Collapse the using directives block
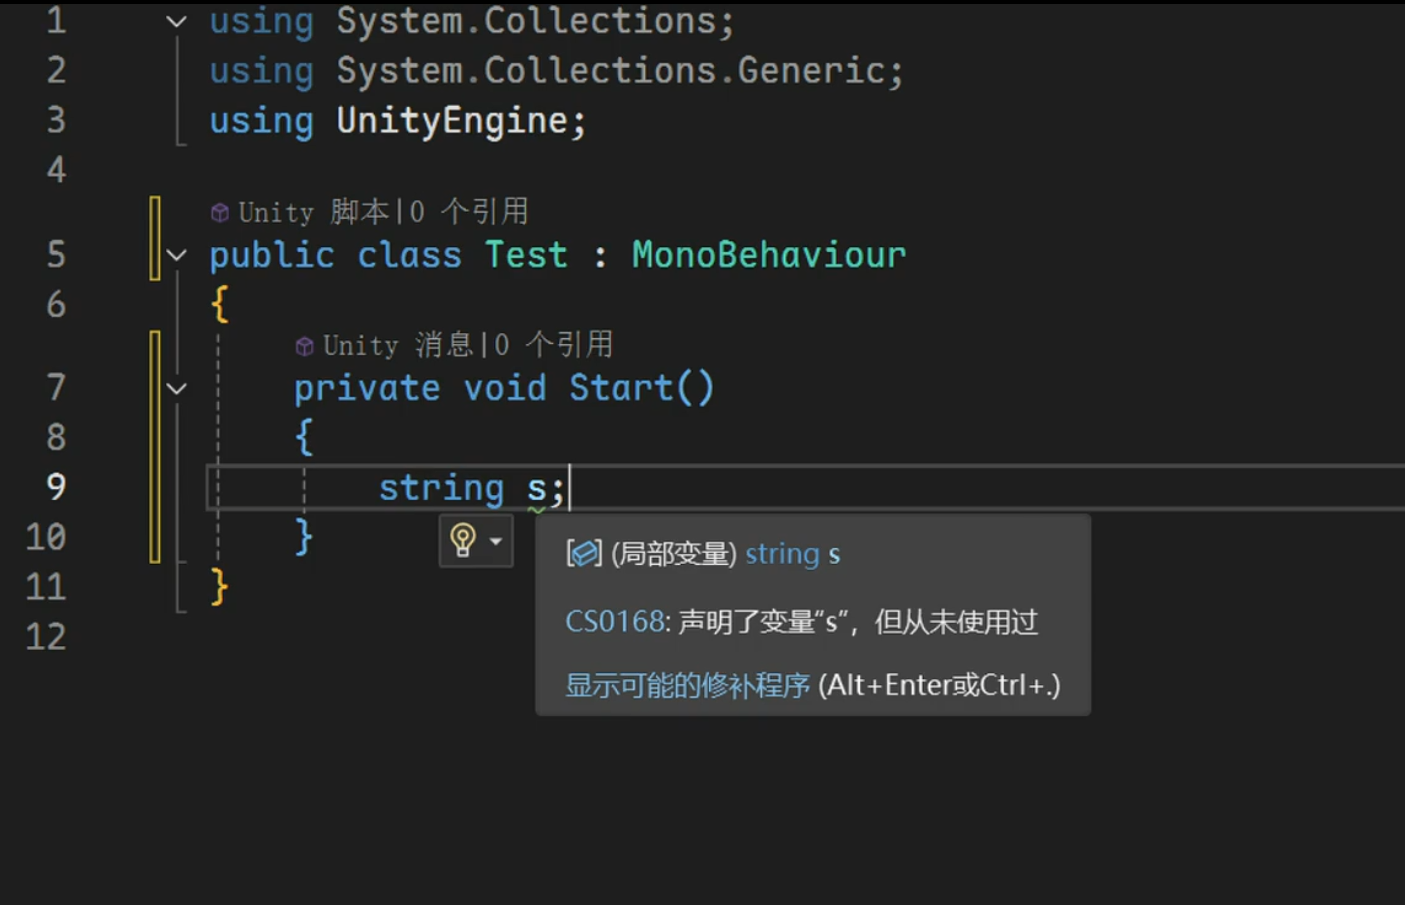Viewport: 1405px width, 905px height. (x=176, y=21)
